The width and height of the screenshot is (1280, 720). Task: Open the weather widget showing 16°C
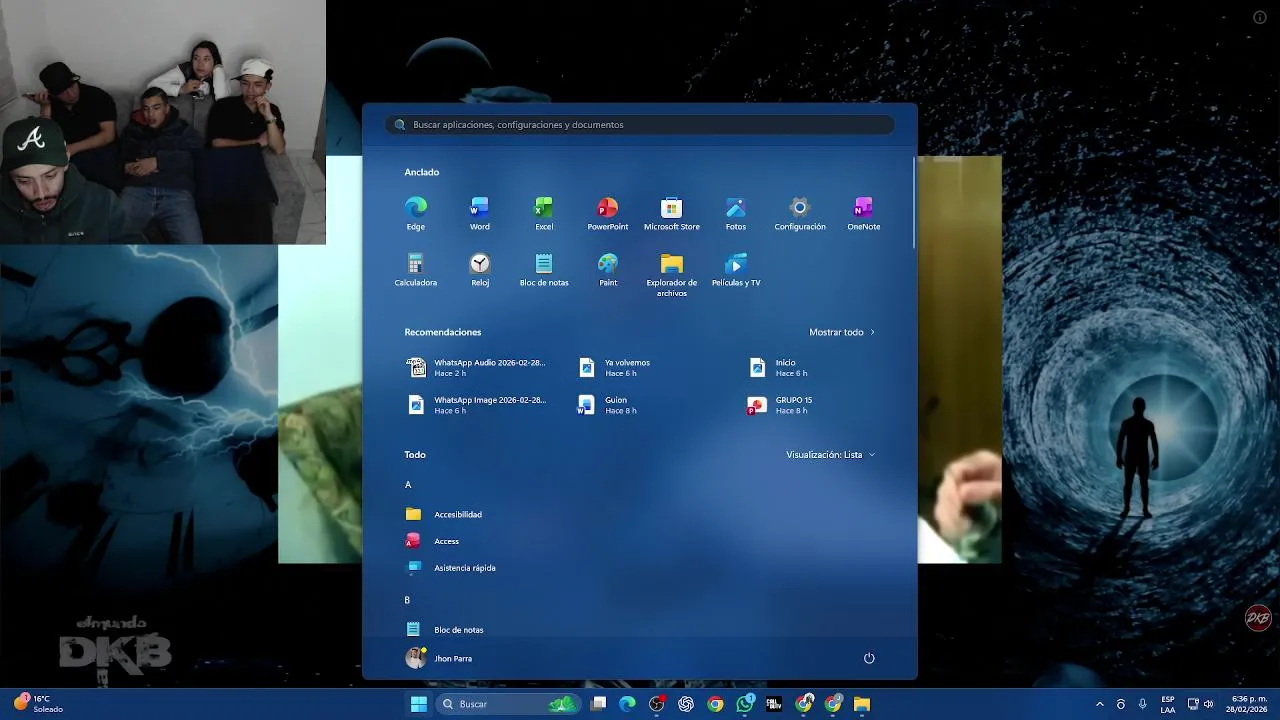38,704
